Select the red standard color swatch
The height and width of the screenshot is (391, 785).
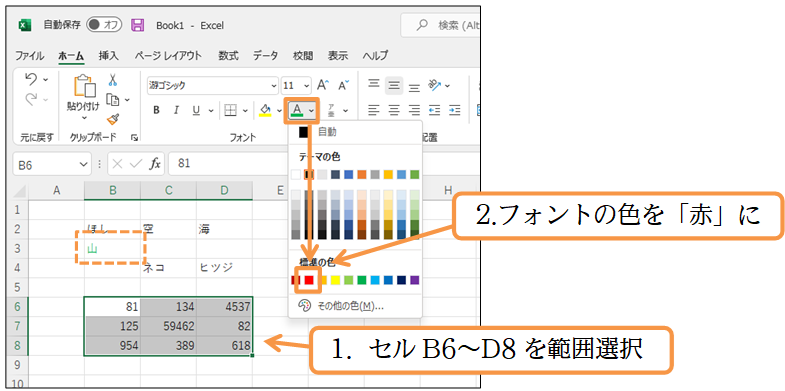pyautogui.click(x=309, y=280)
